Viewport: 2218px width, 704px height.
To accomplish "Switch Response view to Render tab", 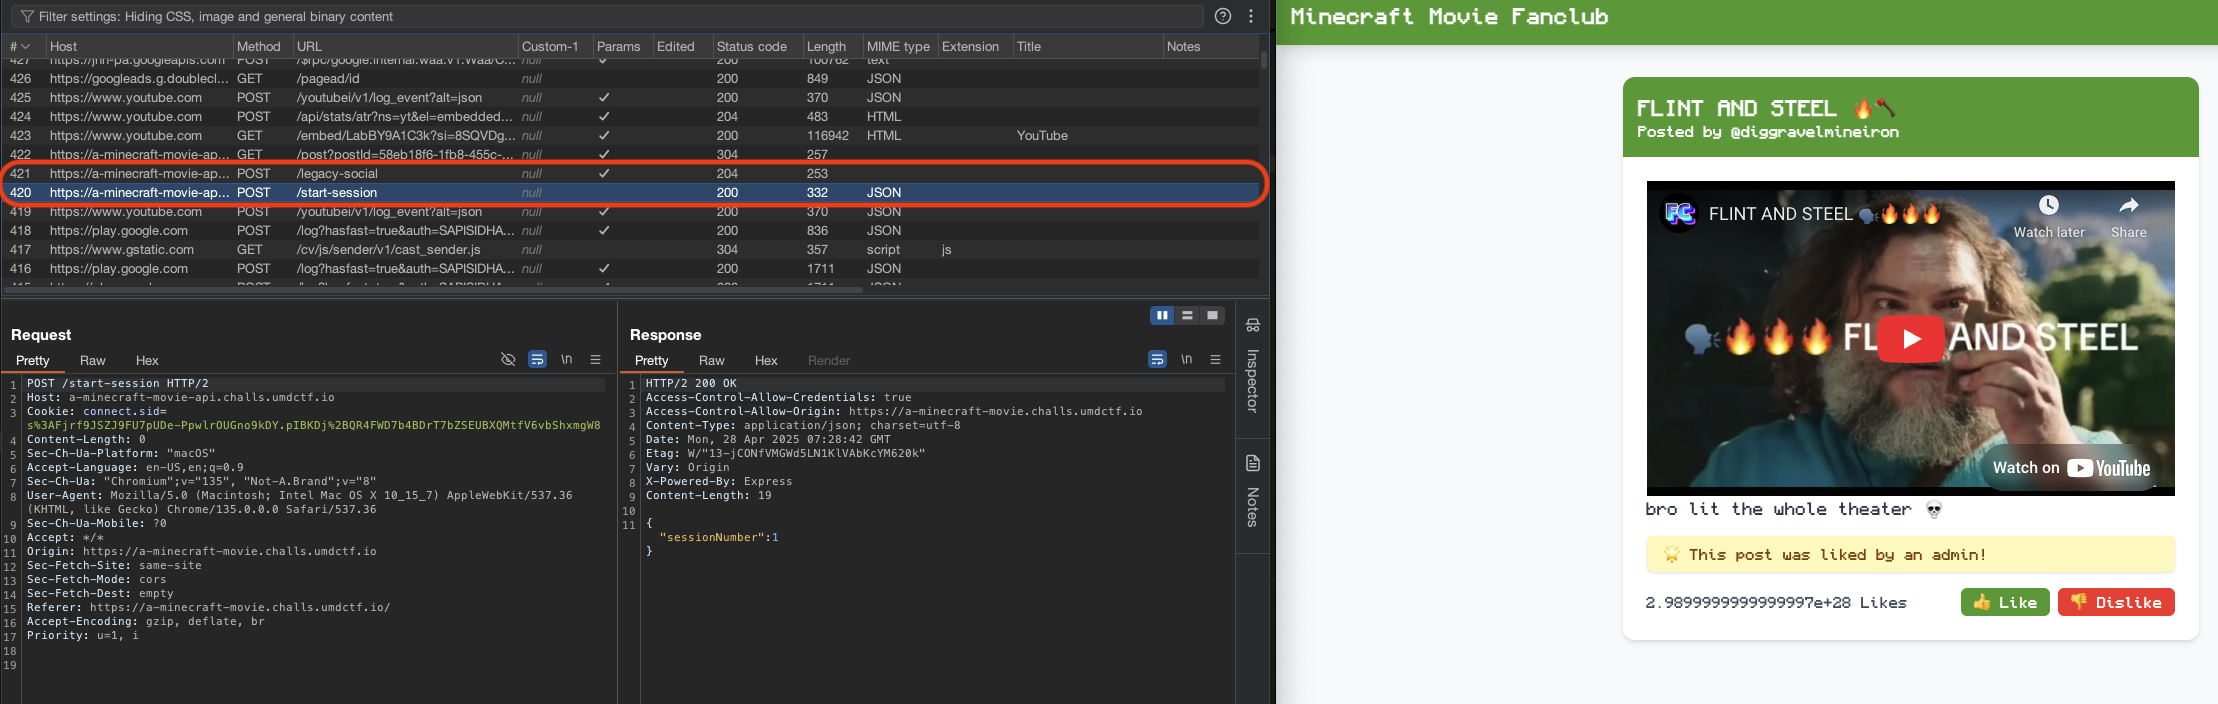I will 829,360.
